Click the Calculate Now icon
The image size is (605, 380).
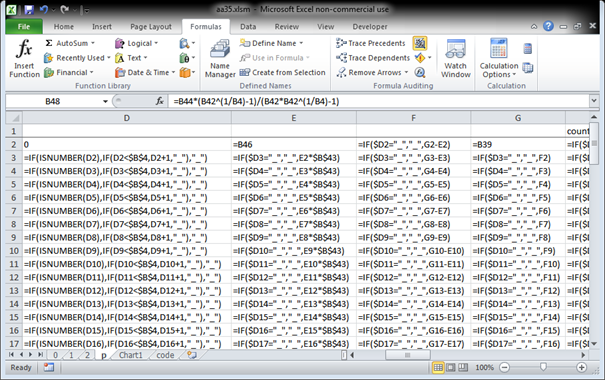[x=527, y=49]
